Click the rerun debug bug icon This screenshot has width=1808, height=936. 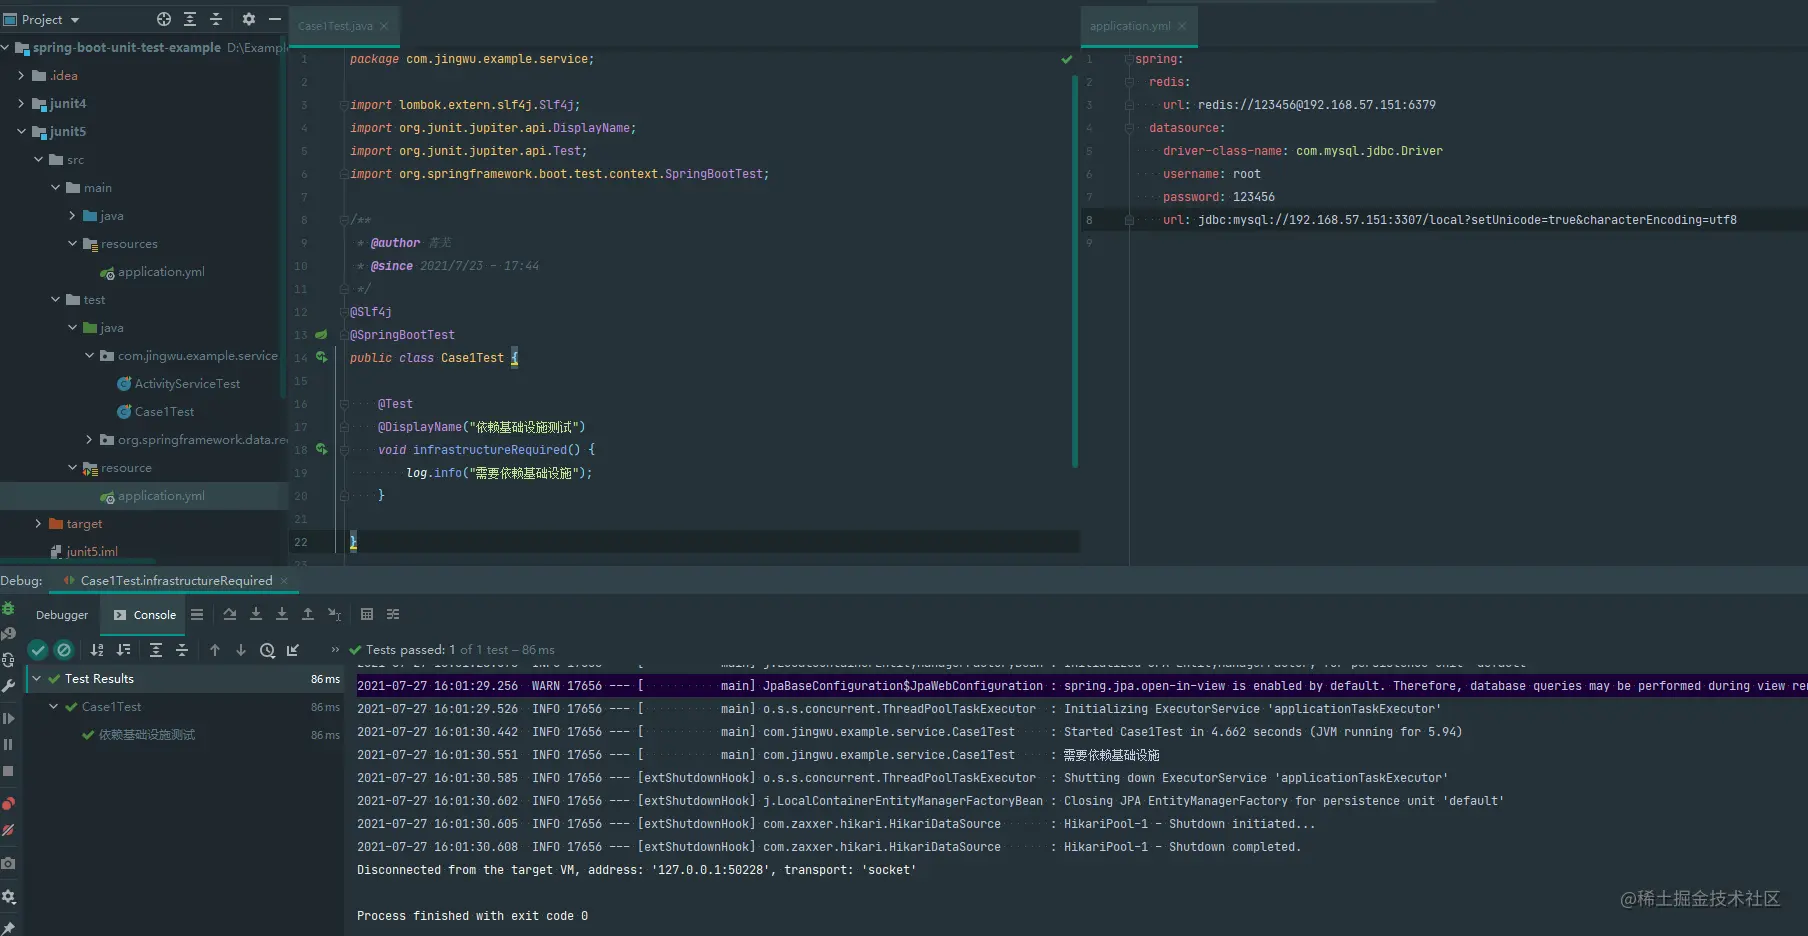click(x=8, y=608)
